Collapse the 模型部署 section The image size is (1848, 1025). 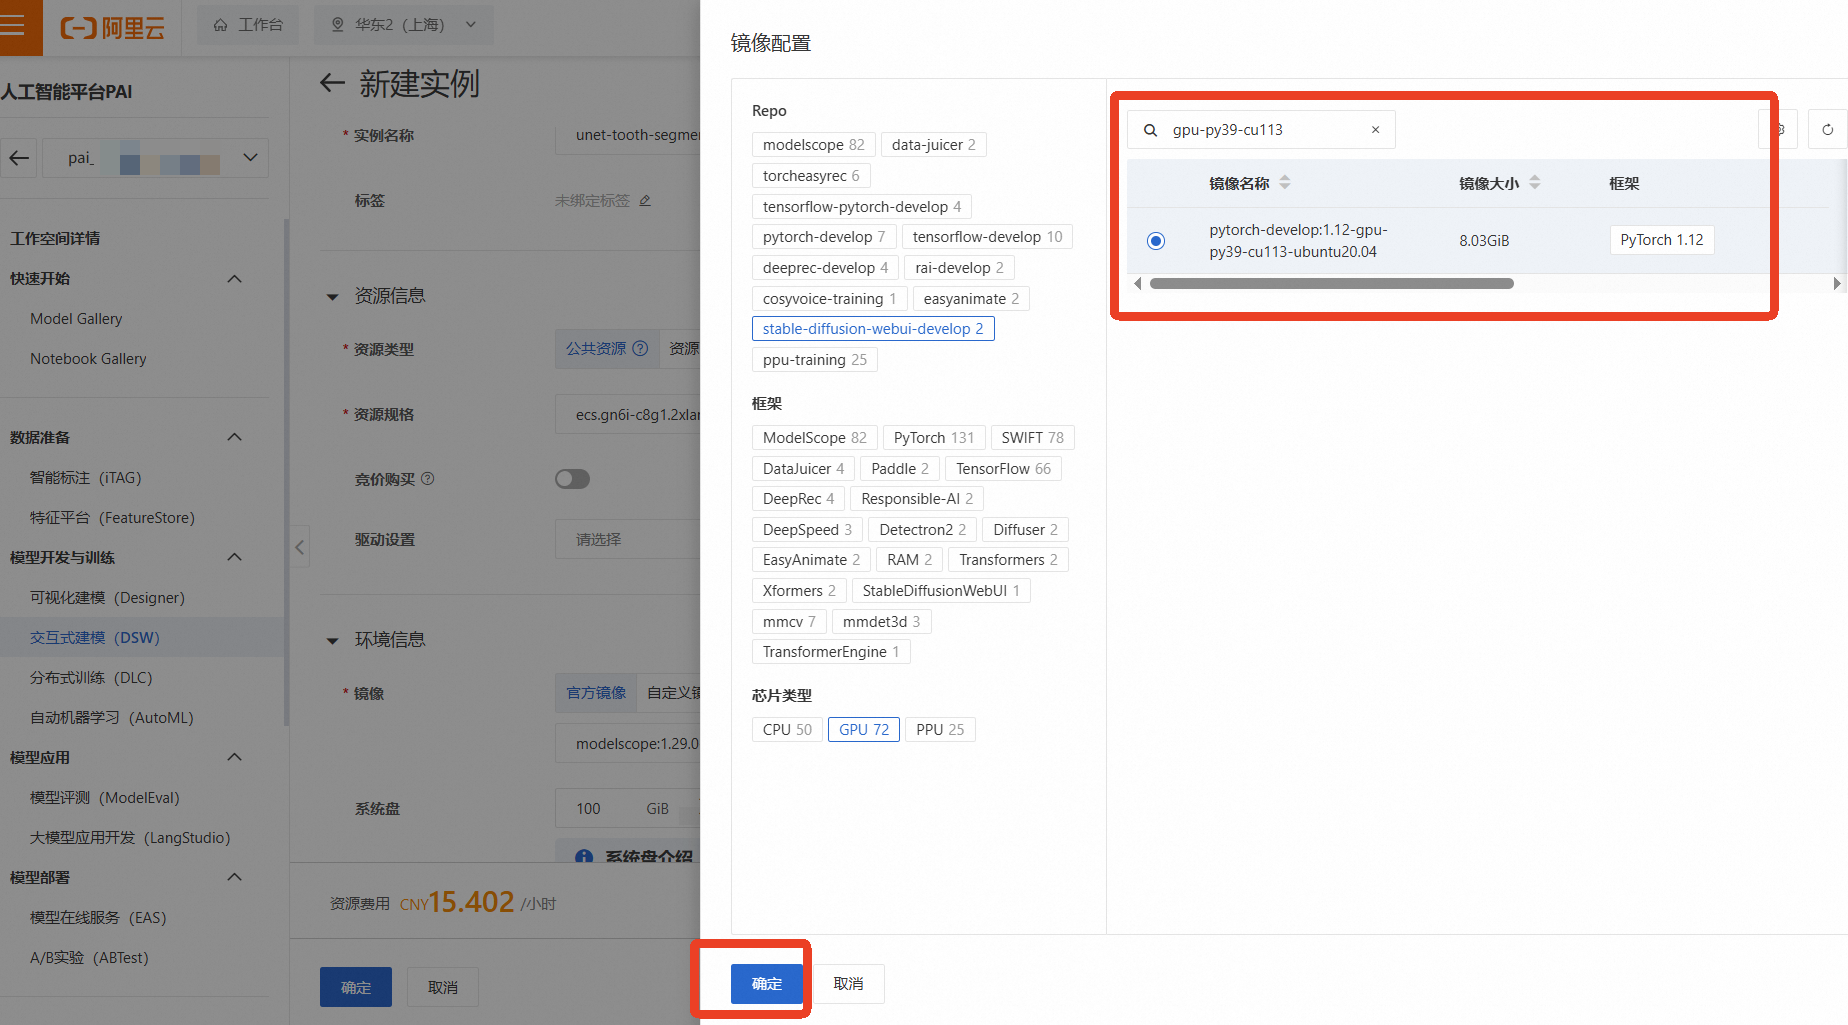pyautogui.click(x=235, y=878)
